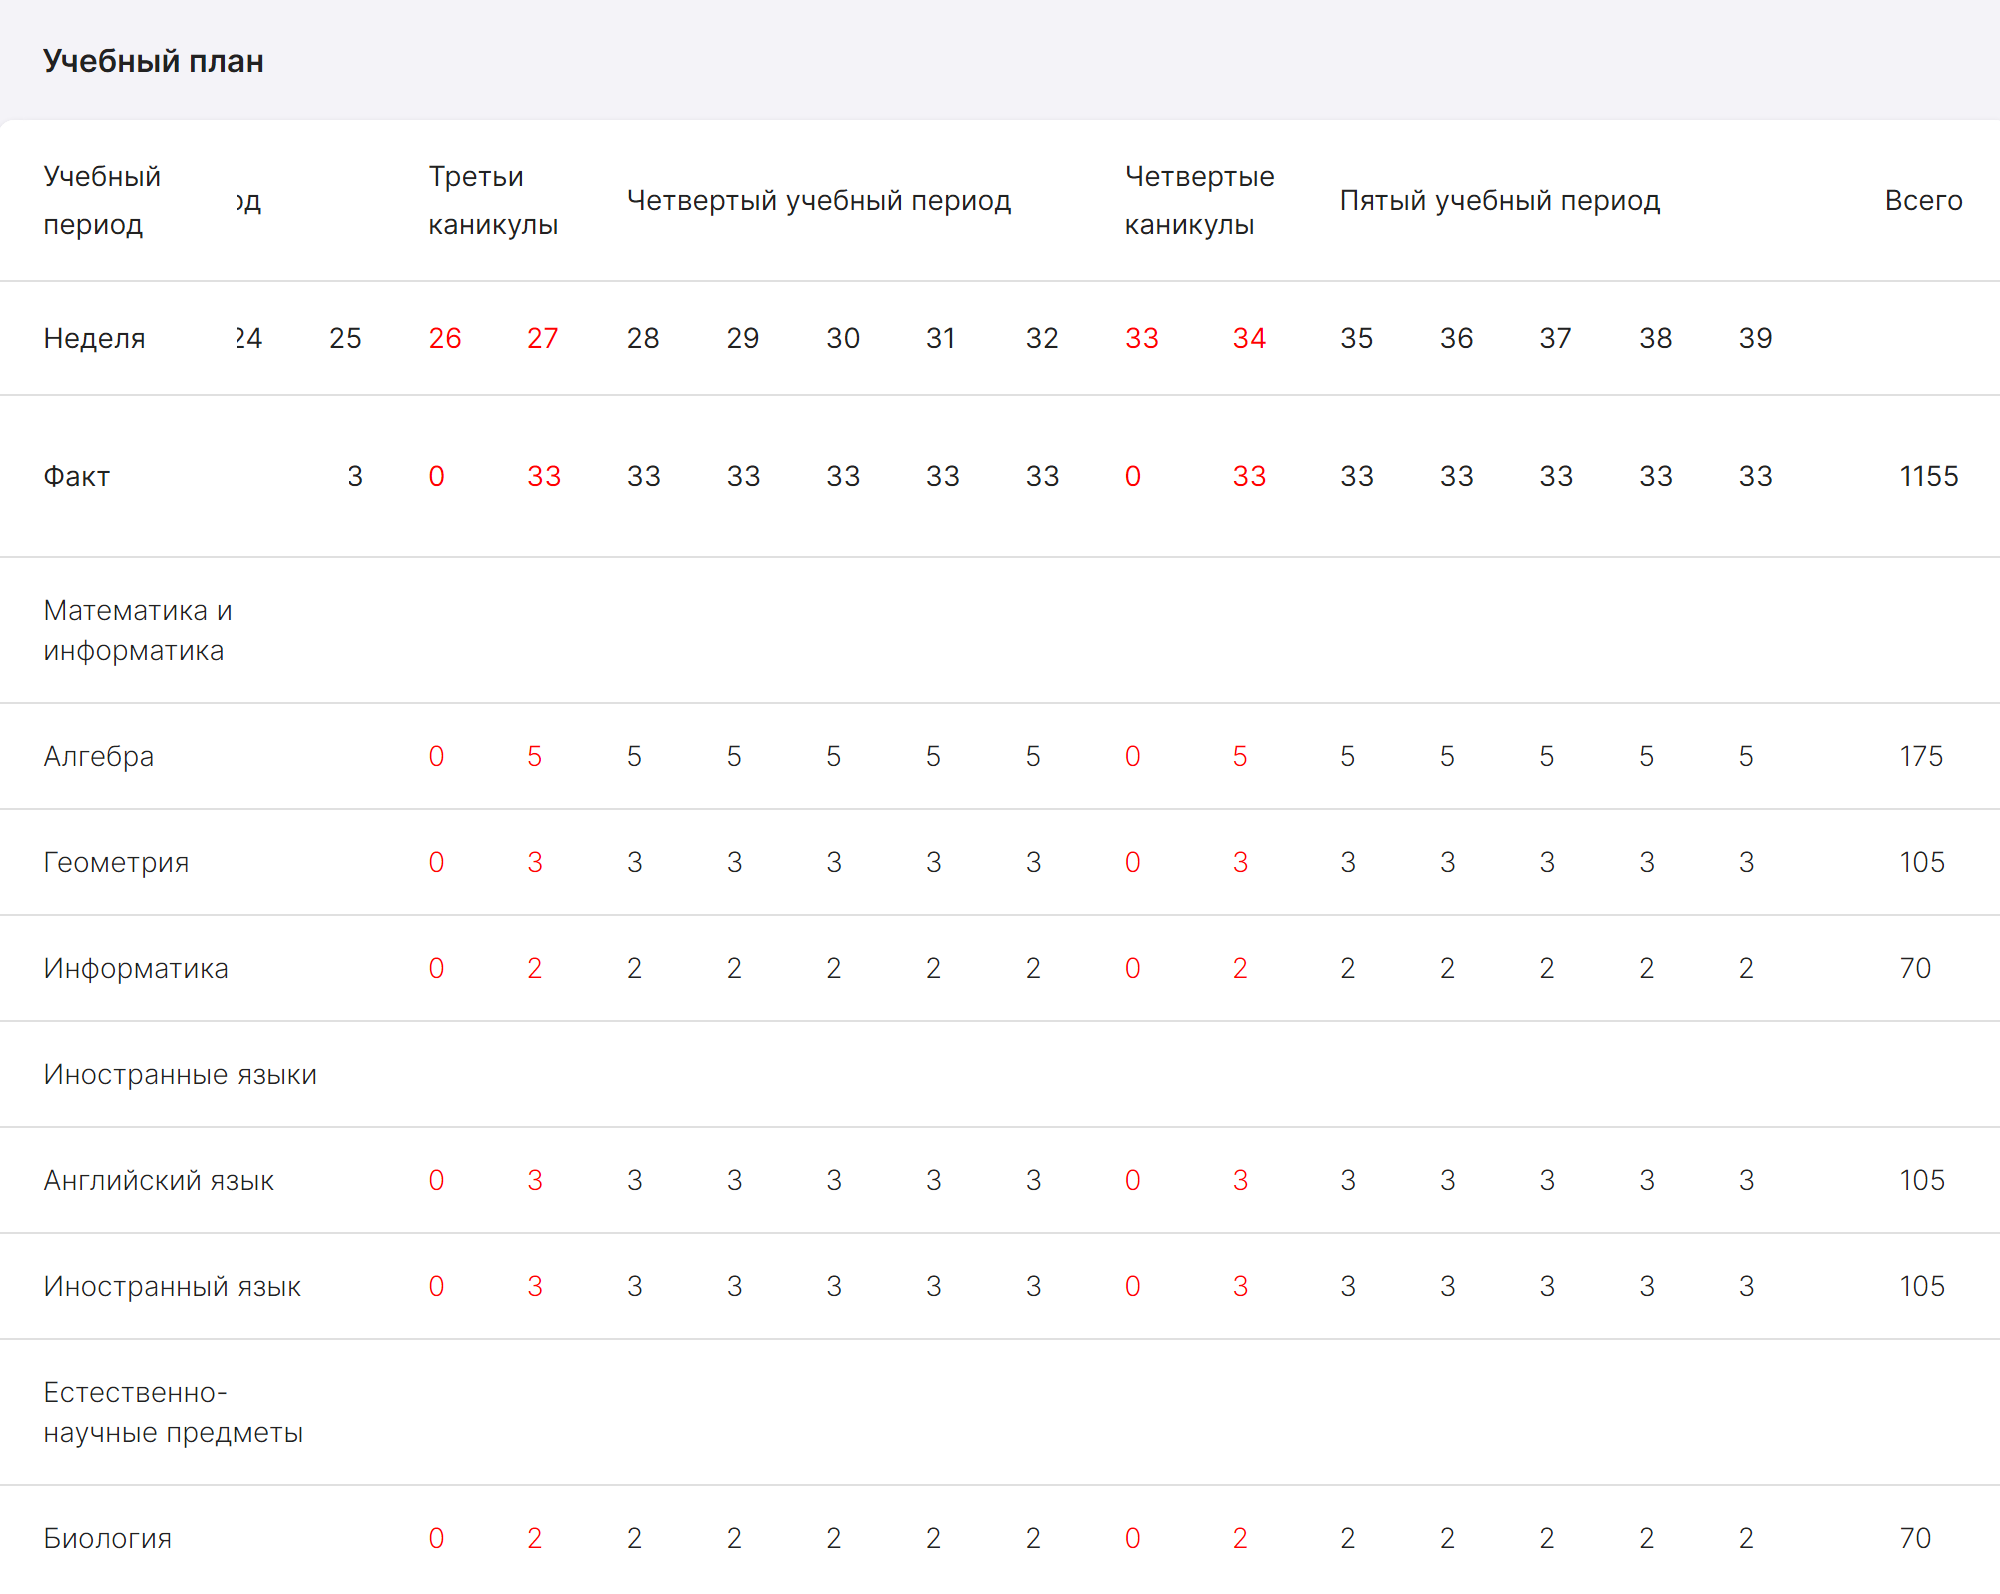This screenshot has height=1594, width=2000.
Task: Select the 'Четвертые каникулы' header
Action: point(1199,200)
